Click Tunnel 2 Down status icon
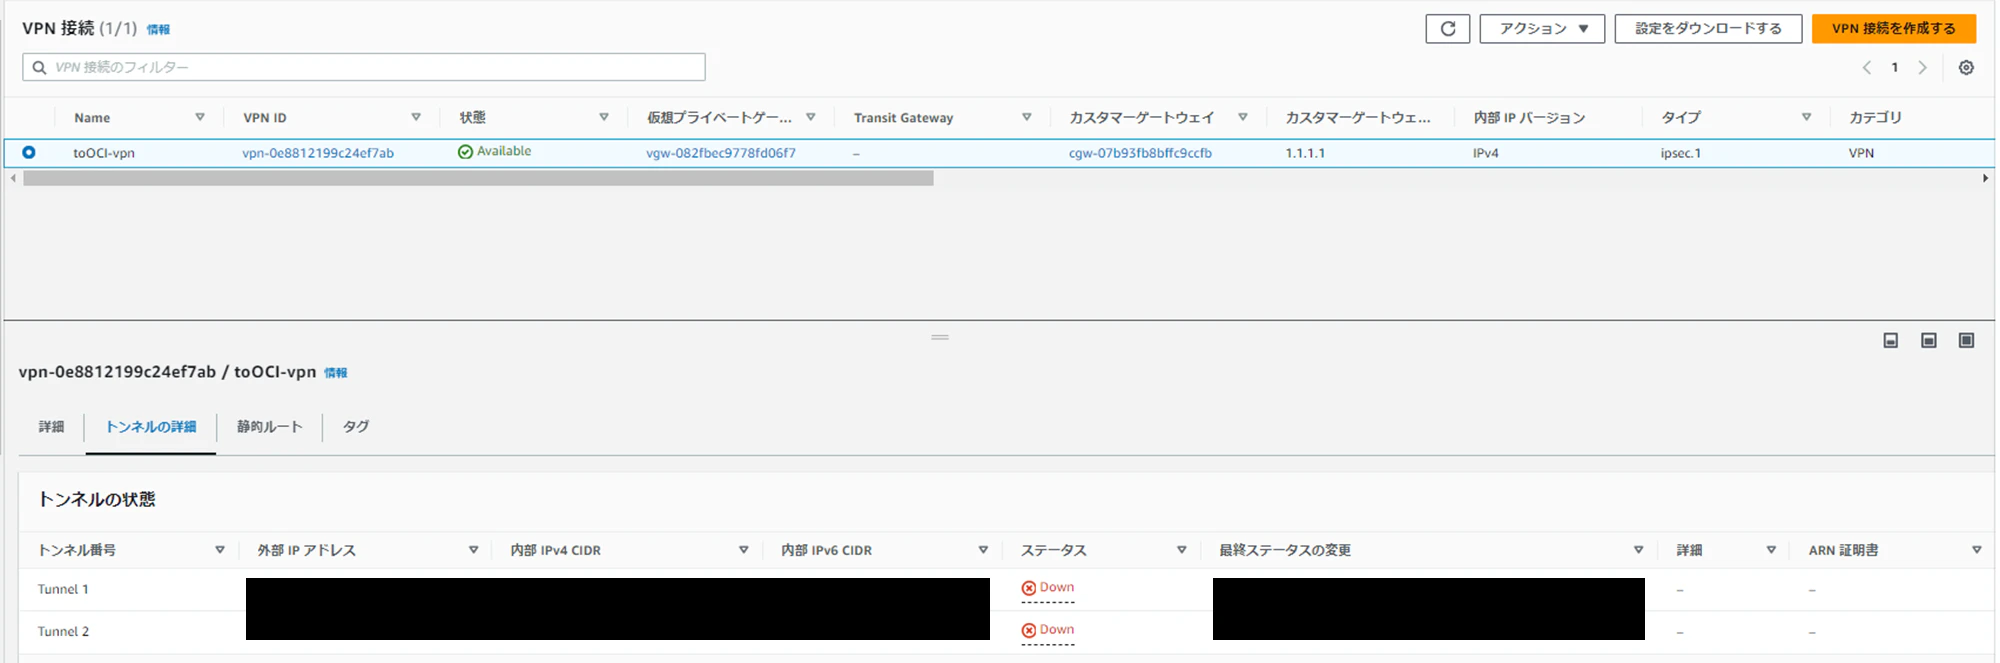Image resolution: width=2000 pixels, height=663 pixels. [1028, 630]
